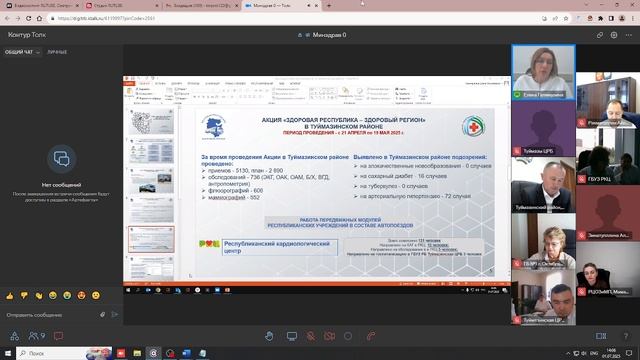Image resolution: width=640 pixels, height=360 pixels.
Task: Select the Туймазы ЦРБ participant tile
Action: tap(544, 129)
